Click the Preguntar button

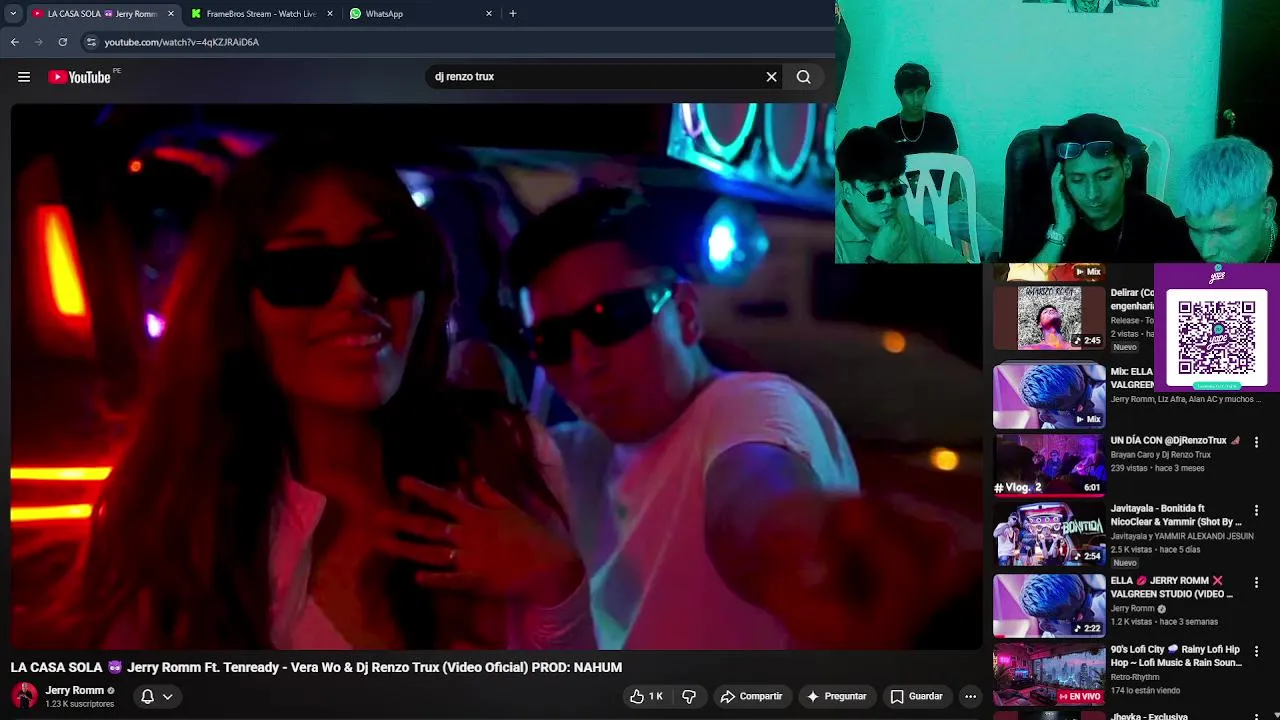pos(837,696)
